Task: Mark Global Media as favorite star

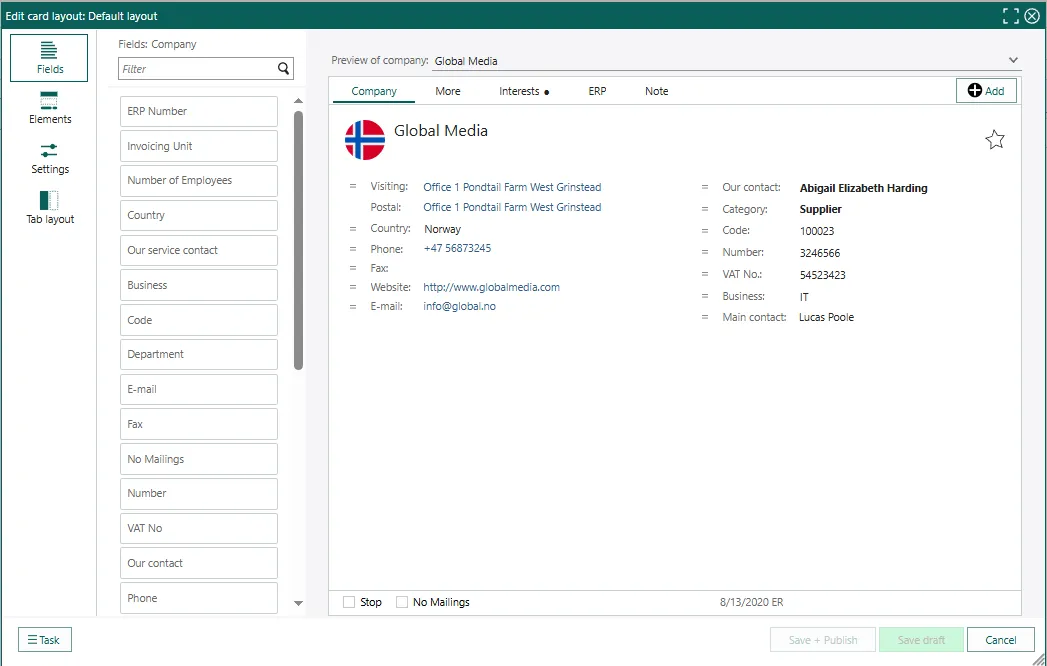Action: pos(995,140)
